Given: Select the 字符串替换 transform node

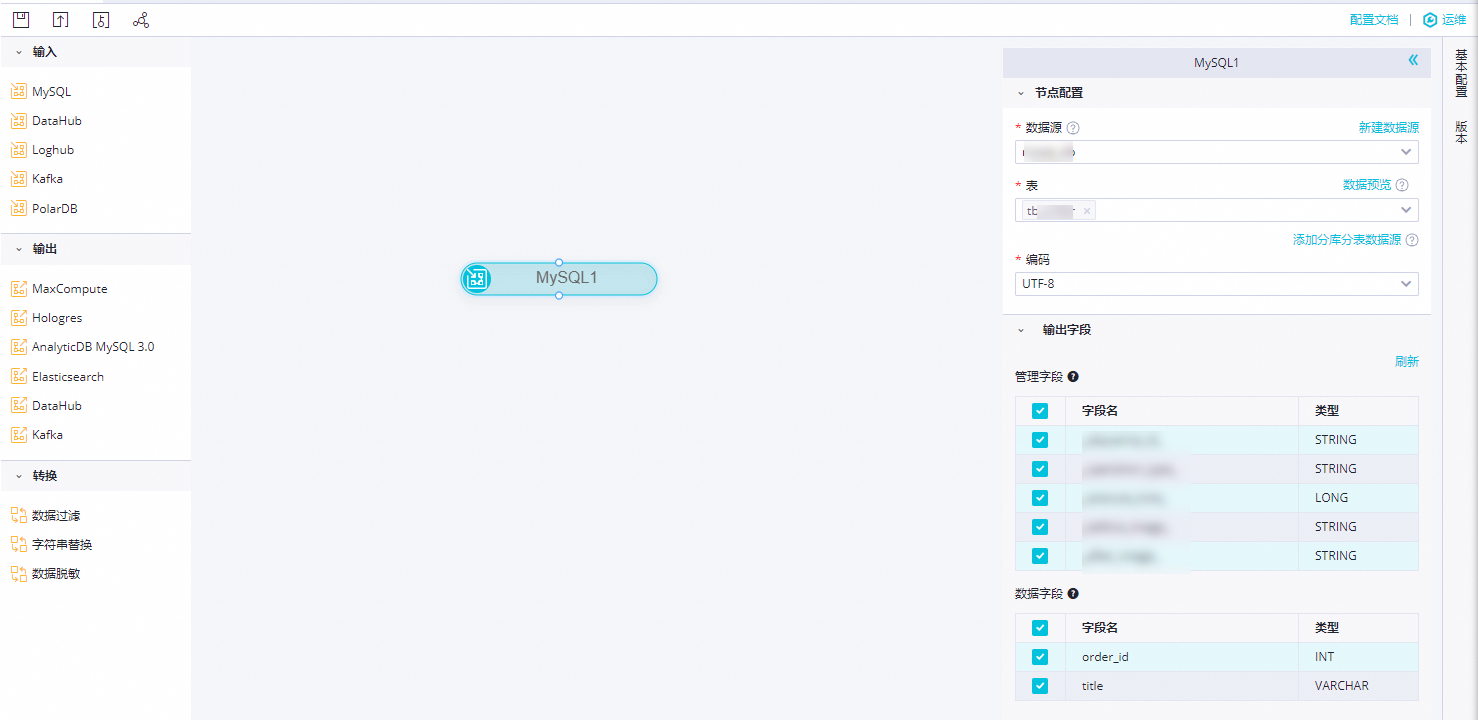Looking at the screenshot, I should 52,544.
